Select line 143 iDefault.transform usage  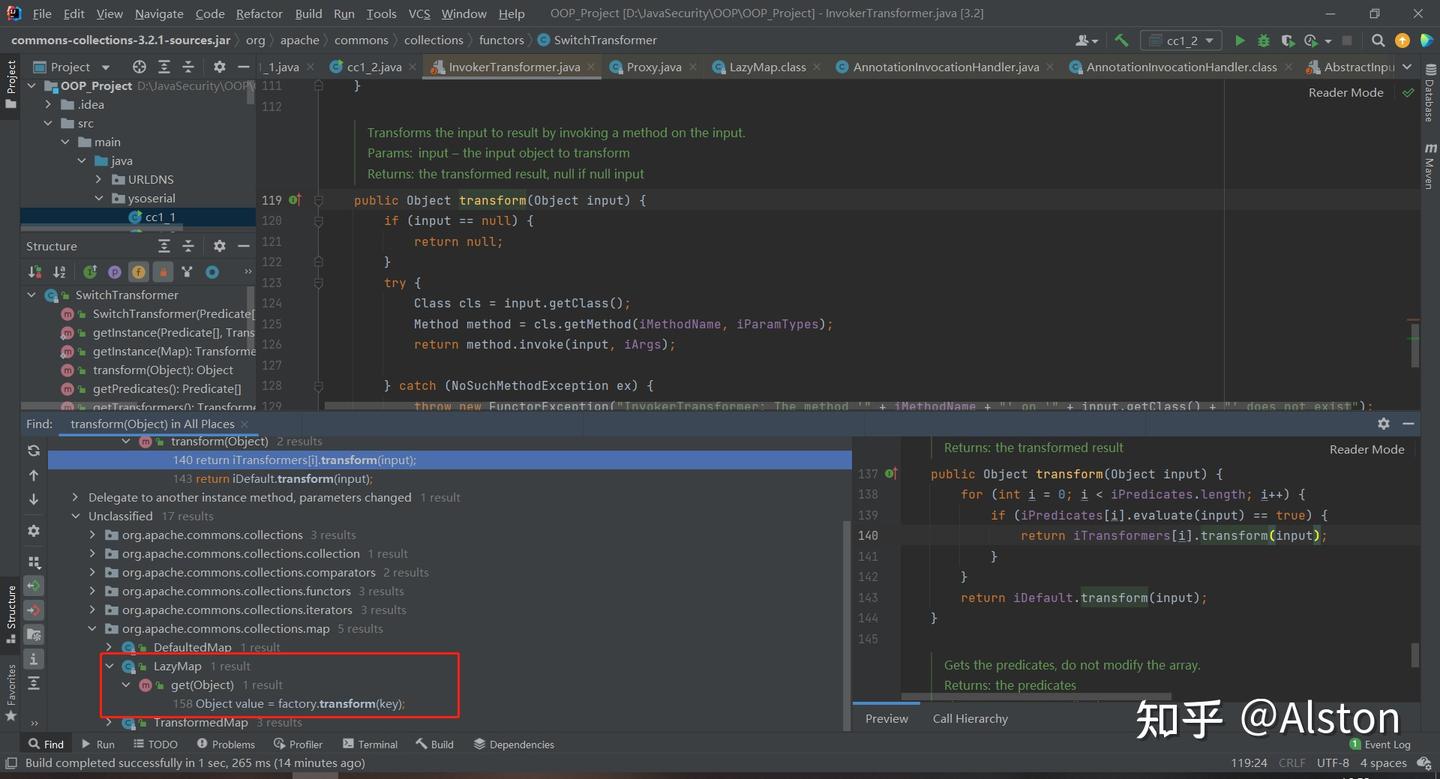click(272, 479)
